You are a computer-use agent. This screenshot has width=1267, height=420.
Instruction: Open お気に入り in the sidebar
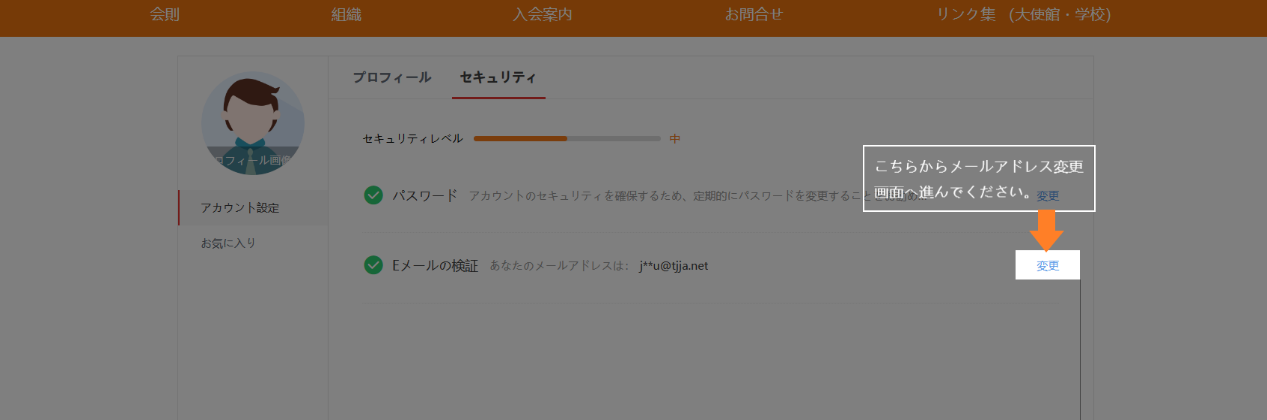(229, 243)
